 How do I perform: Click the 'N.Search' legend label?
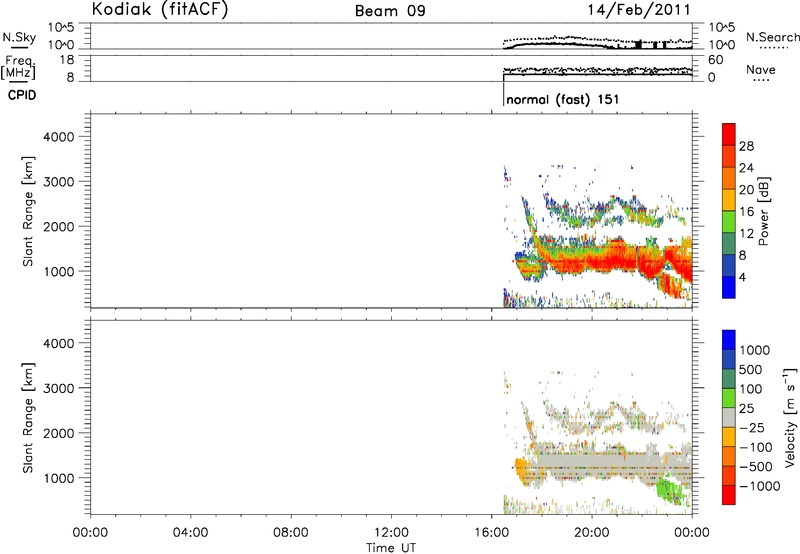772,37
